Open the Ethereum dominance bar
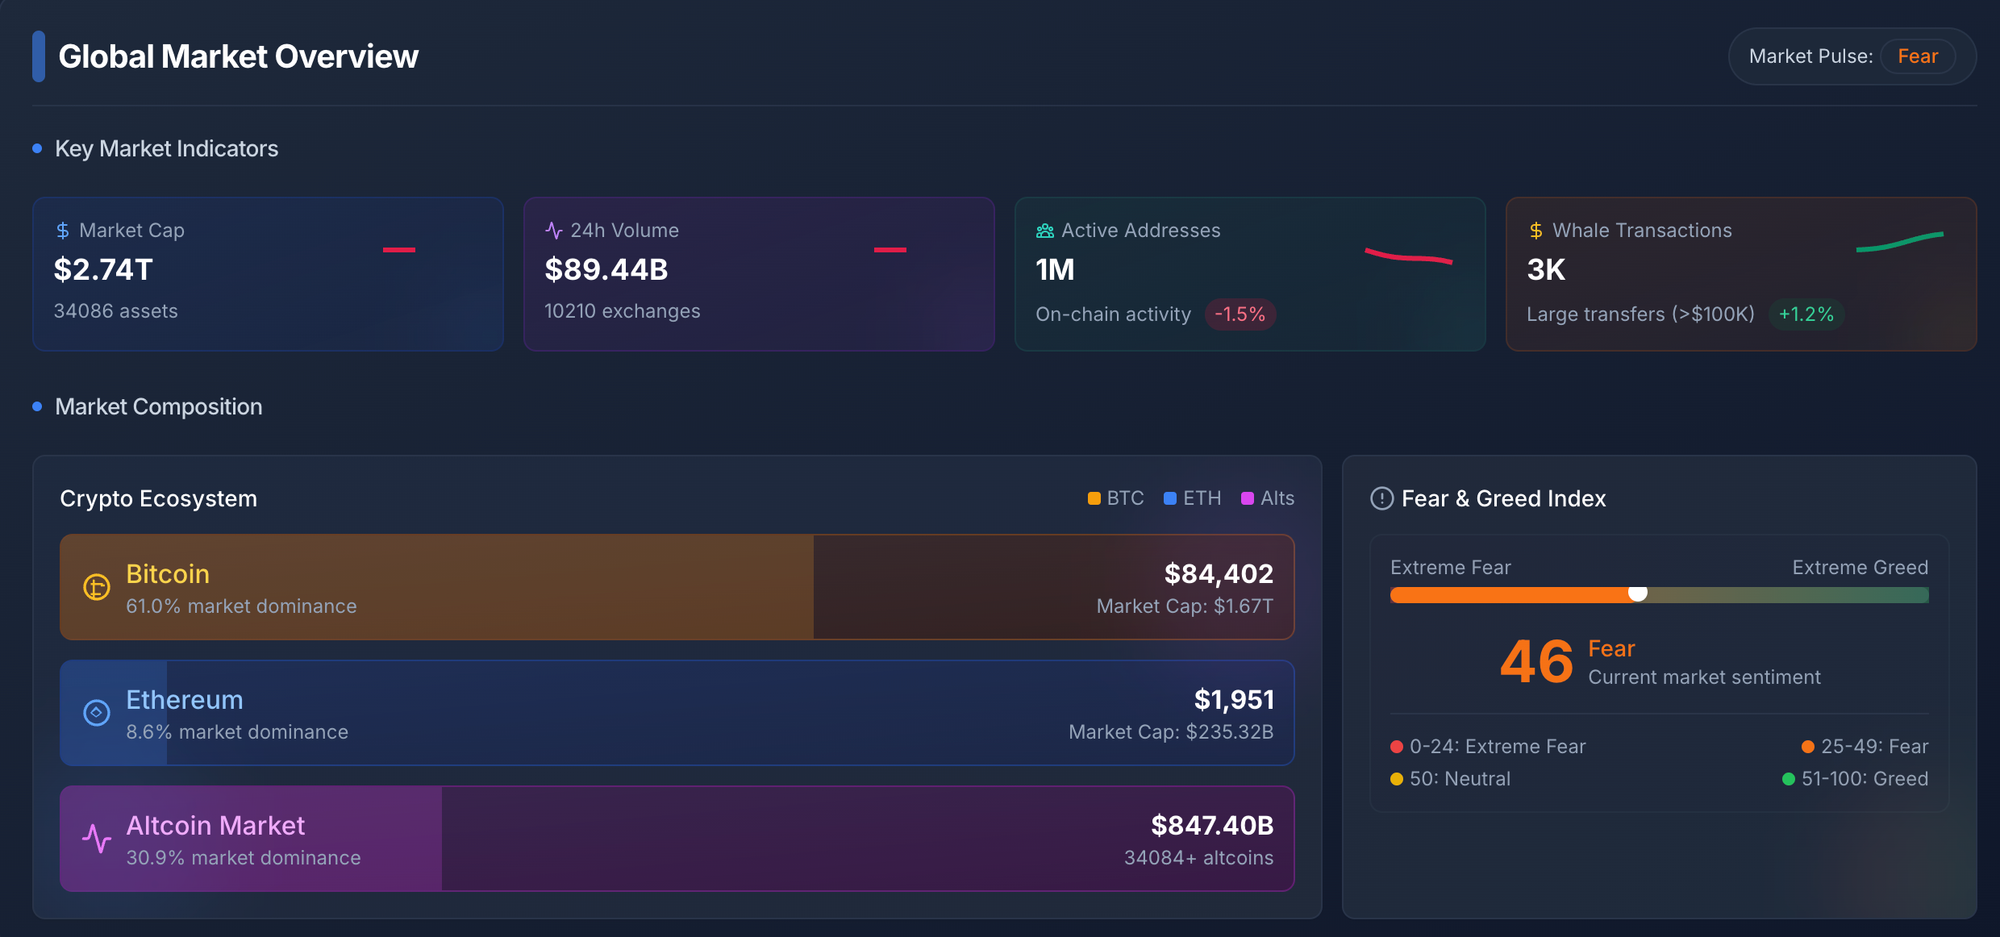 pyautogui.click(x=677, y=713)
